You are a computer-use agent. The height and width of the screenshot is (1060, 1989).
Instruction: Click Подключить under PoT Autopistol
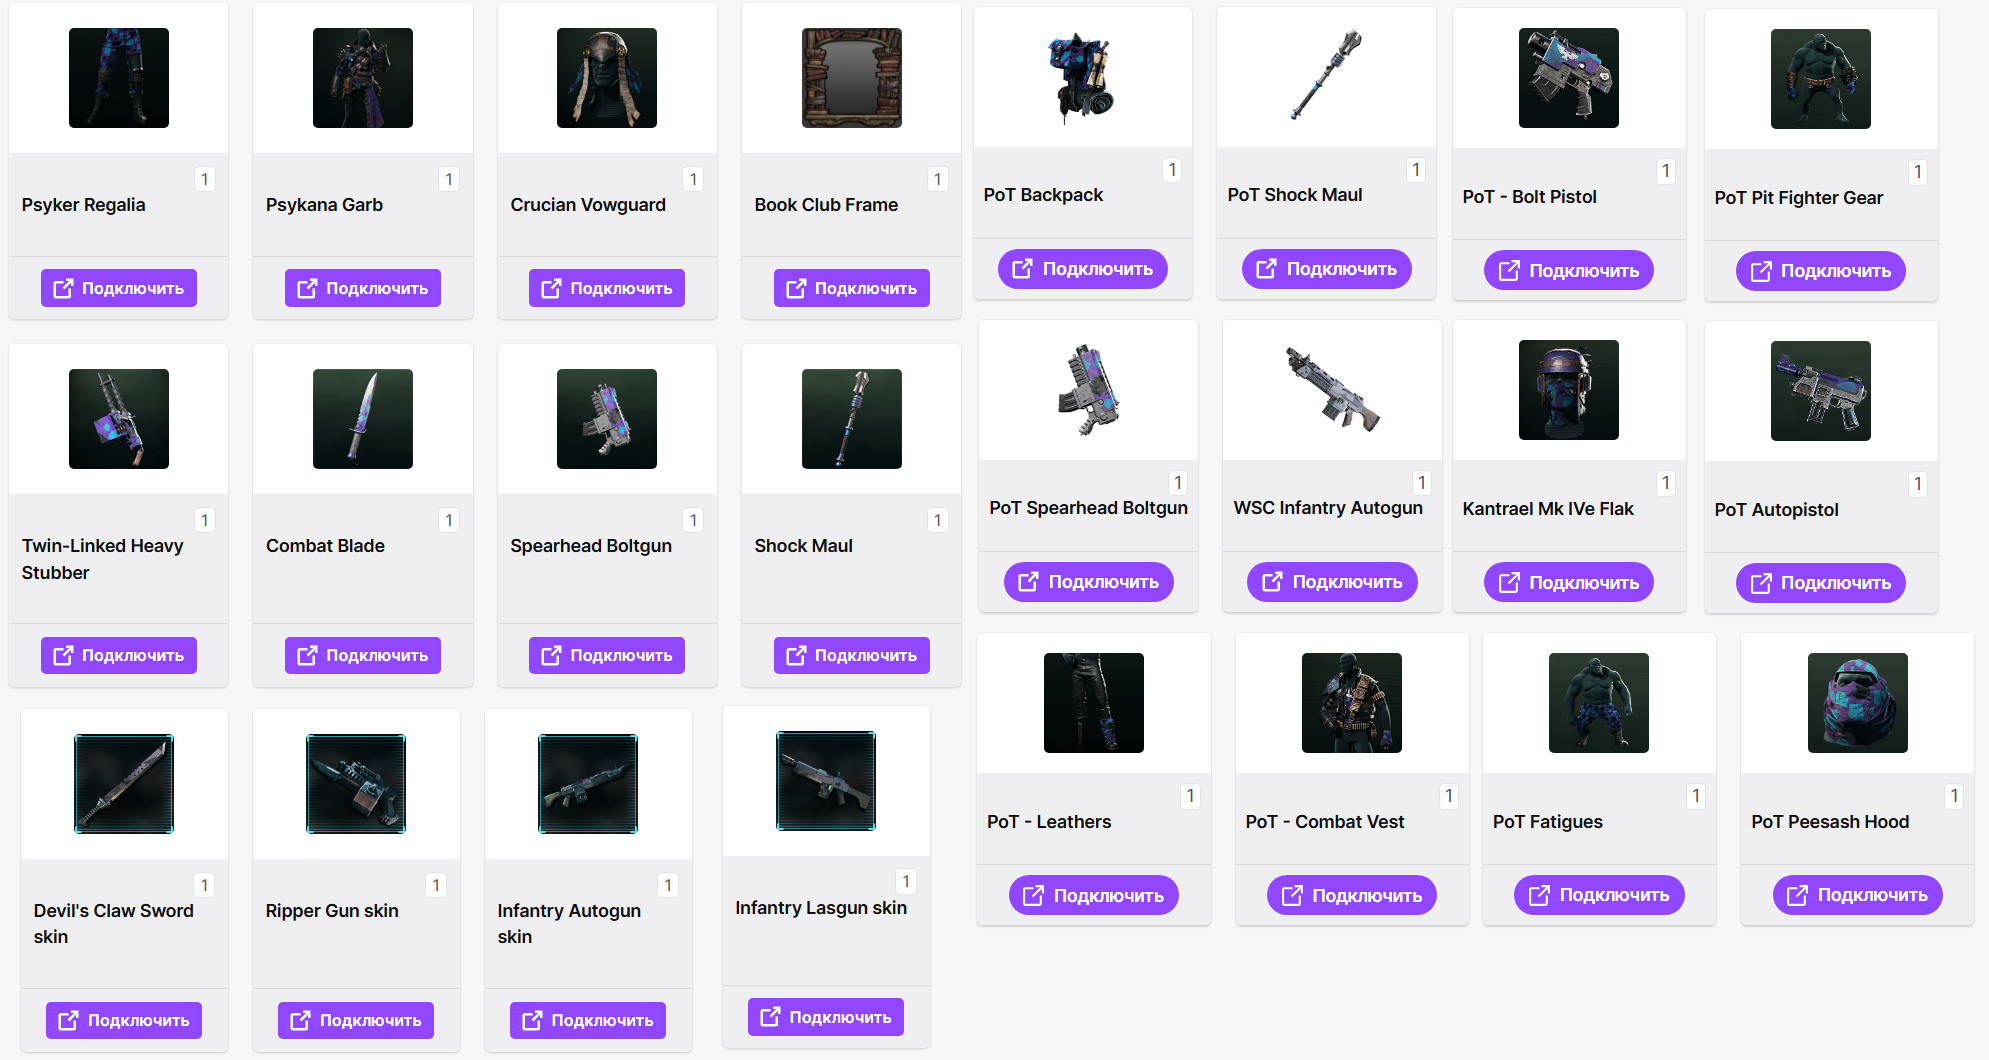1821,583
